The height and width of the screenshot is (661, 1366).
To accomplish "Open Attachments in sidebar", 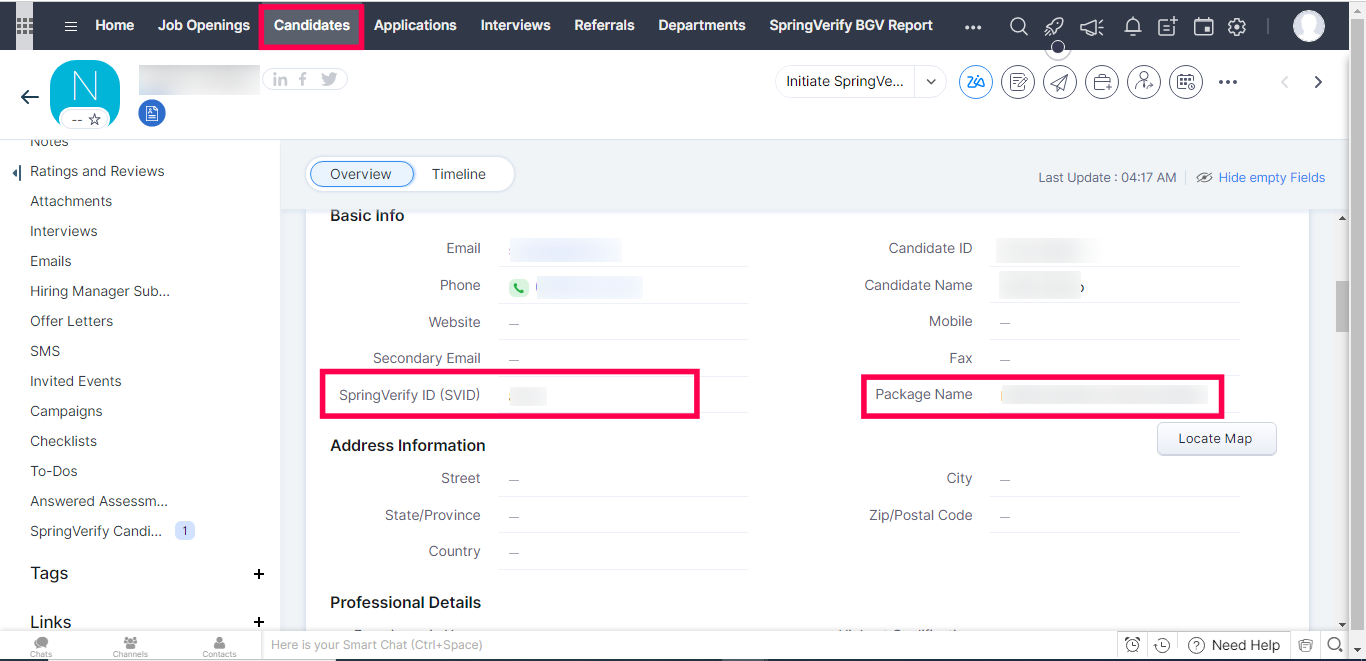I will [71, 201].
